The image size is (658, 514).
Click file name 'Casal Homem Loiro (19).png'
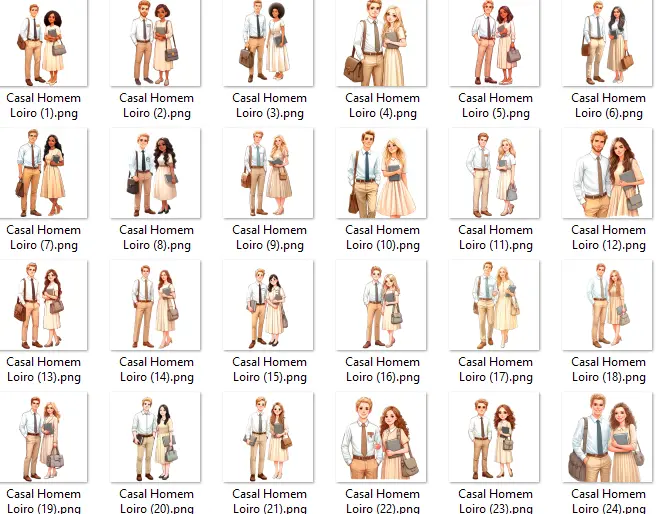pyautogui.click(x=44, y=501)
